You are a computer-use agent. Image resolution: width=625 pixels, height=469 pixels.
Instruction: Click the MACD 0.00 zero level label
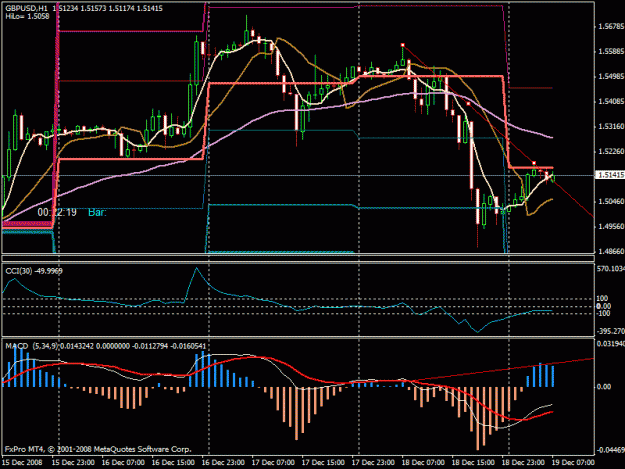coord(604,387)
